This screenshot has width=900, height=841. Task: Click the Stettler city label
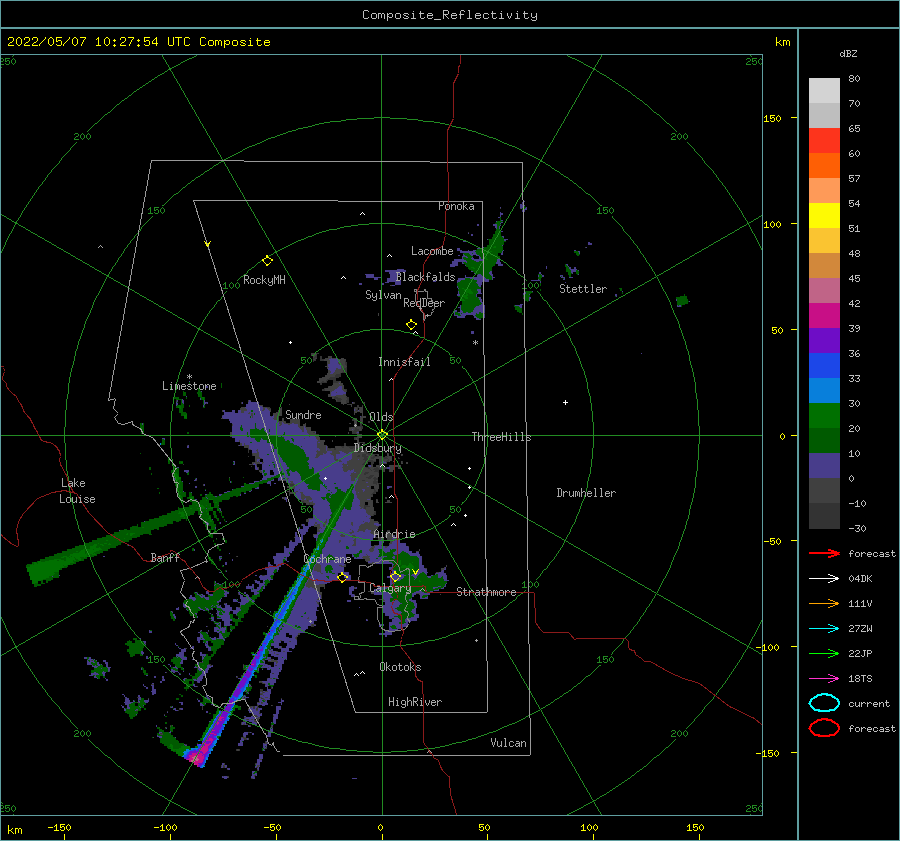(583, 289)
